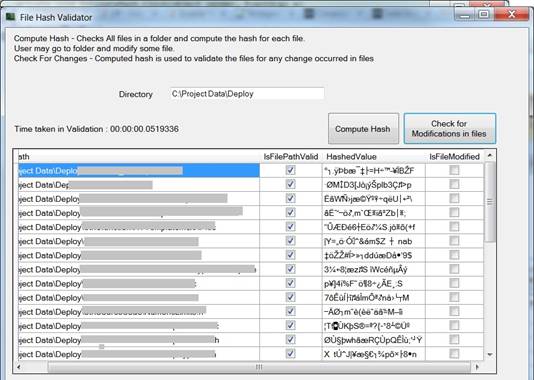Click the vertical scrollbar down arrow
534x380 pixels.
pyautogui.click(x=490, y=355)
